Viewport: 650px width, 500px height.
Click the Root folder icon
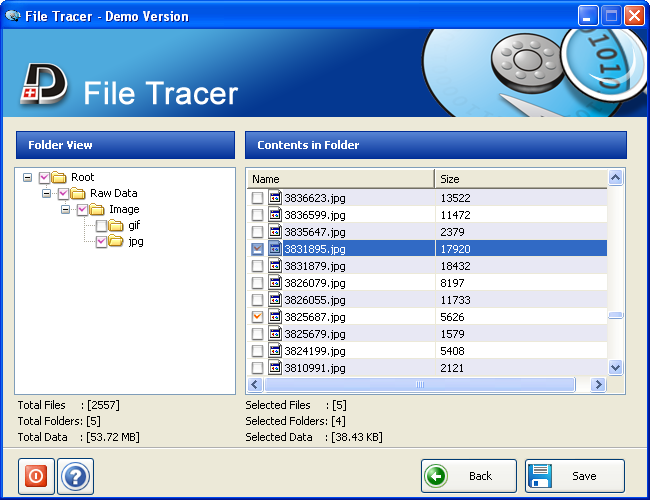point(59,177)
